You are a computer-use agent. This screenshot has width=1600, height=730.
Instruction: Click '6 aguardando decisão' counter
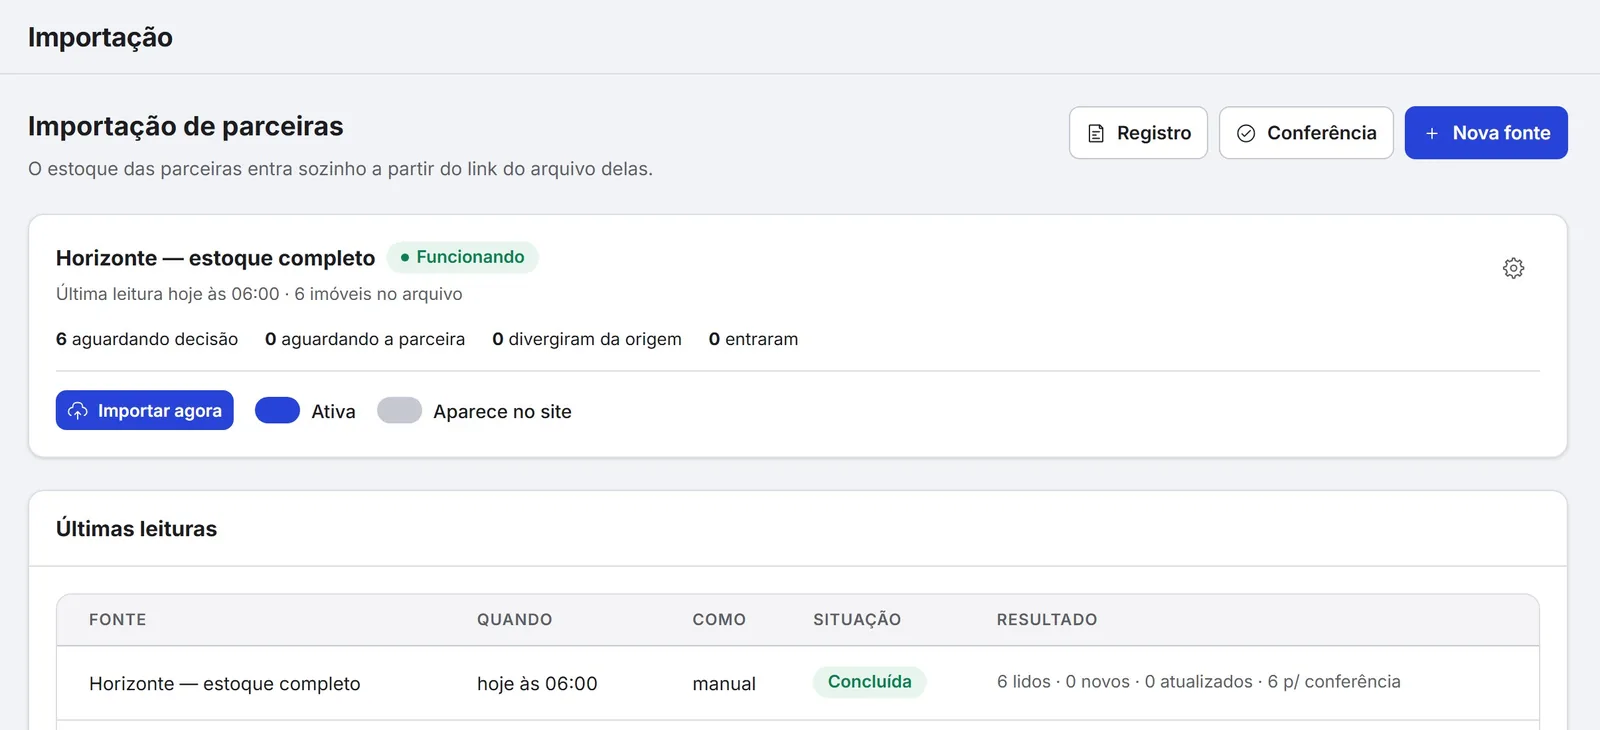147,339
